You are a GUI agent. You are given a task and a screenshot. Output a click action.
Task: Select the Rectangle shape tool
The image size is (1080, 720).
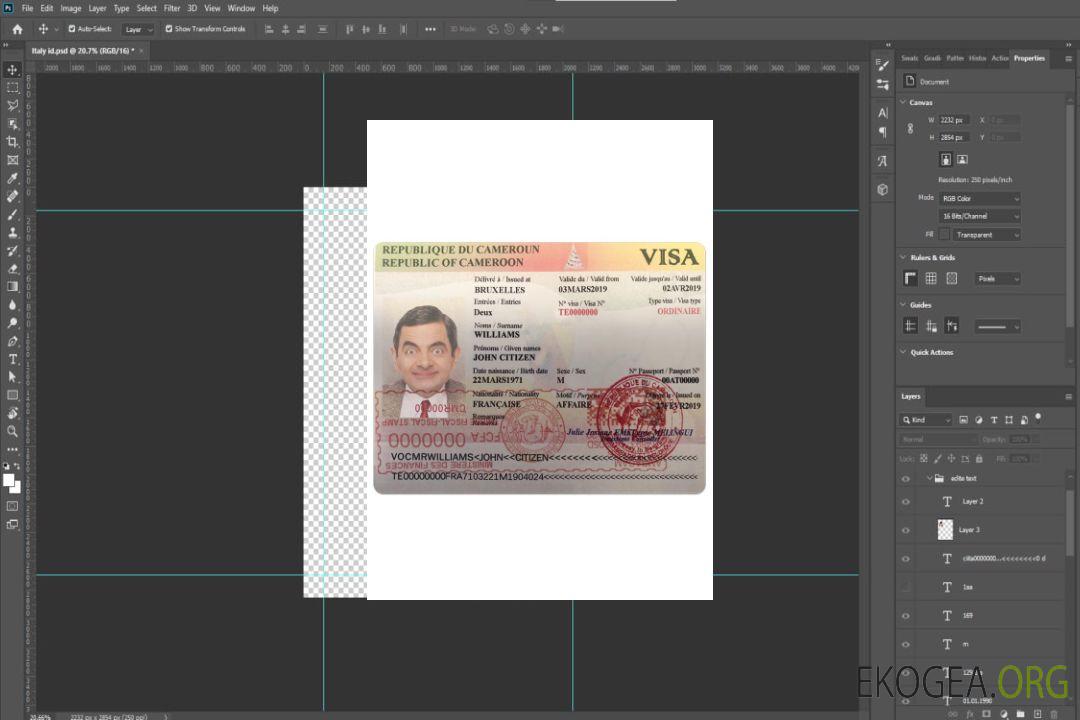point(12,395)
